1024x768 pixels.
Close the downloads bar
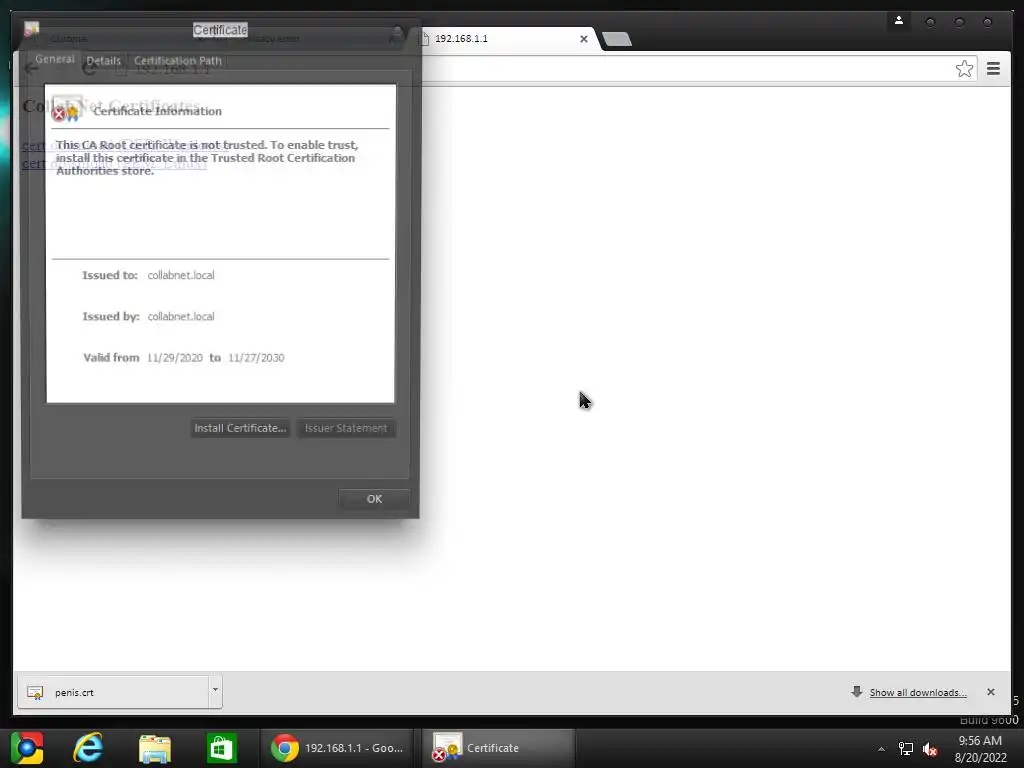click(x=991, y=692)
